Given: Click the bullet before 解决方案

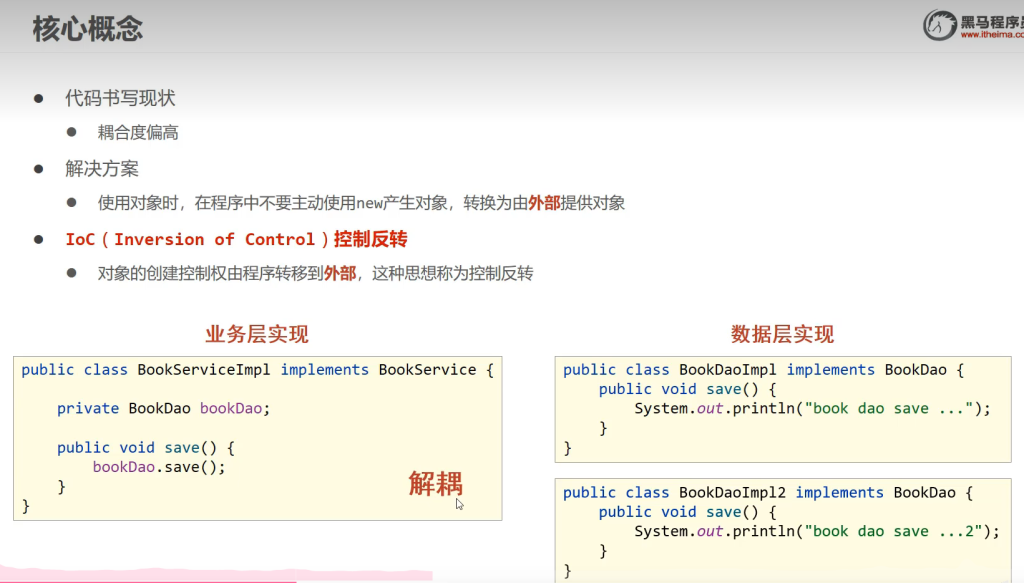Looking at the screenshot, I should (x=39, y=168).
